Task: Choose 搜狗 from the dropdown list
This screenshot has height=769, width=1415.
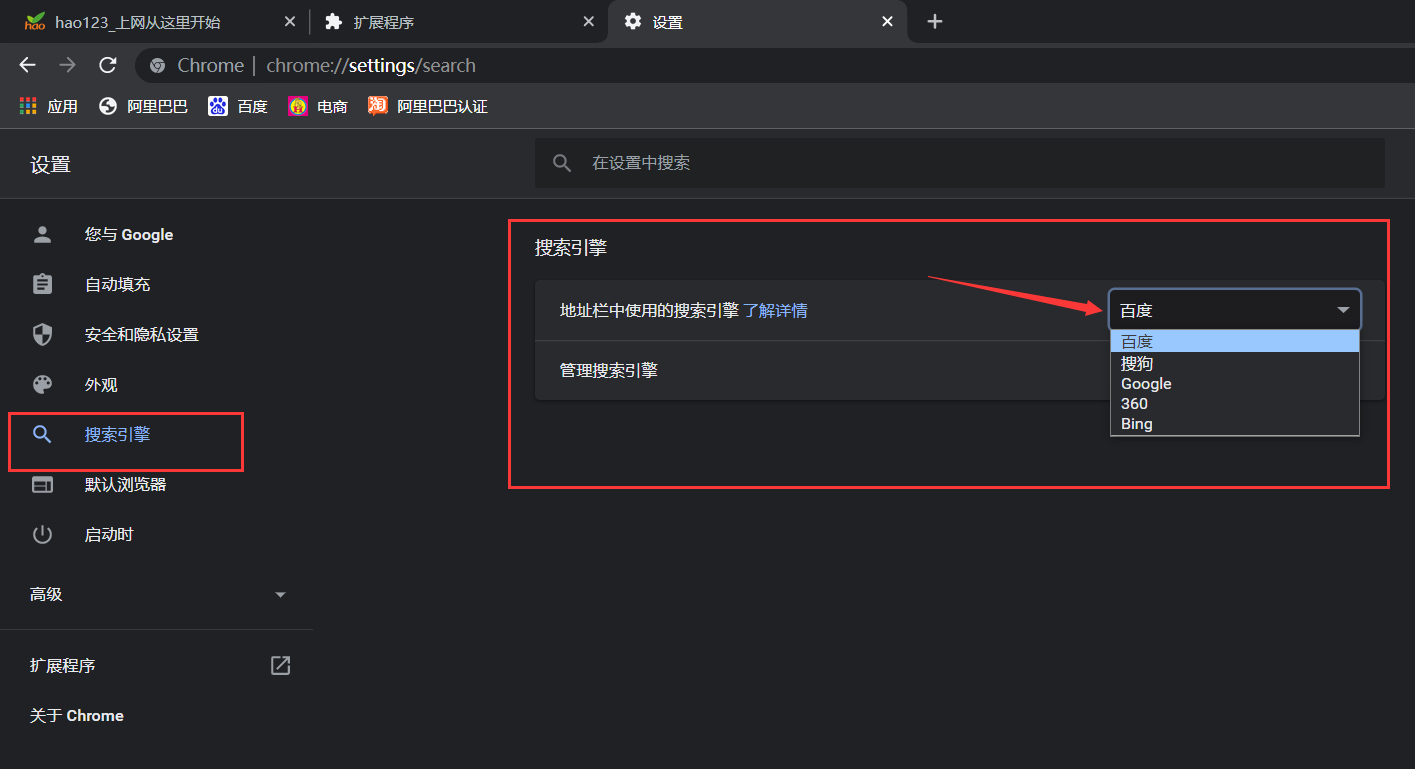Action: coord(1235,363)
